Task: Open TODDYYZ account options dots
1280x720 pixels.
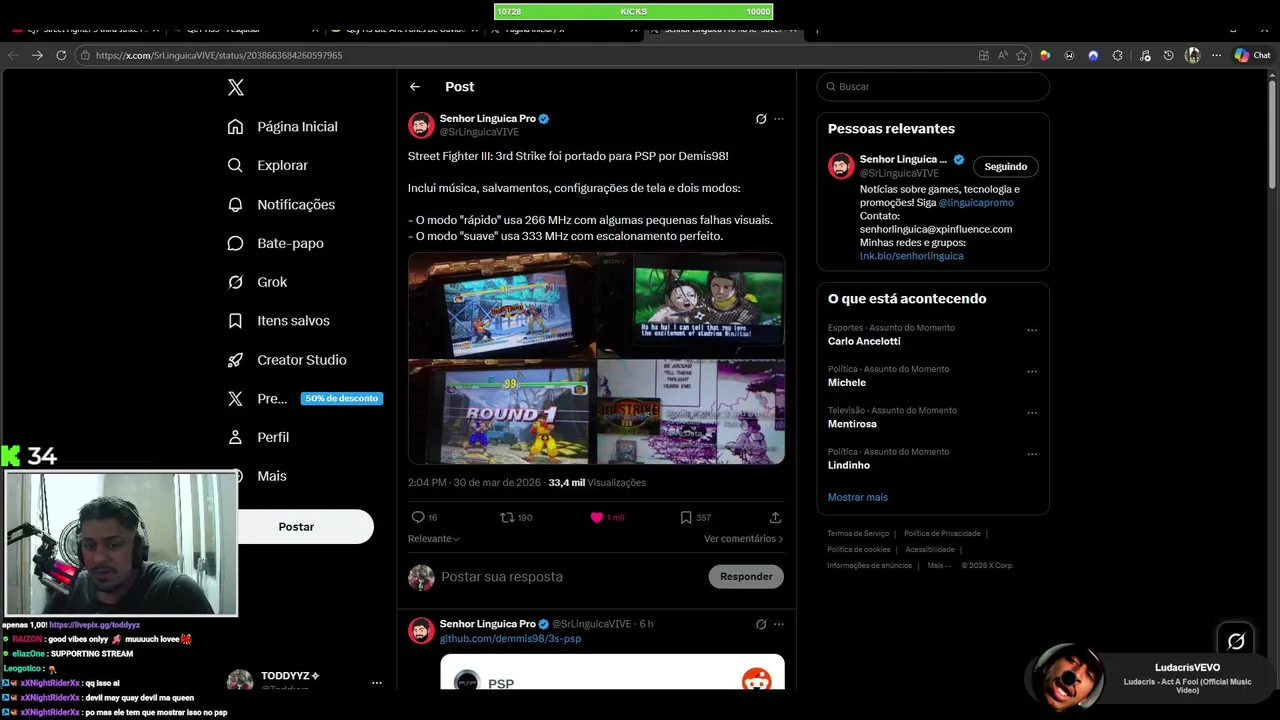Action: [x=377, y=683]
